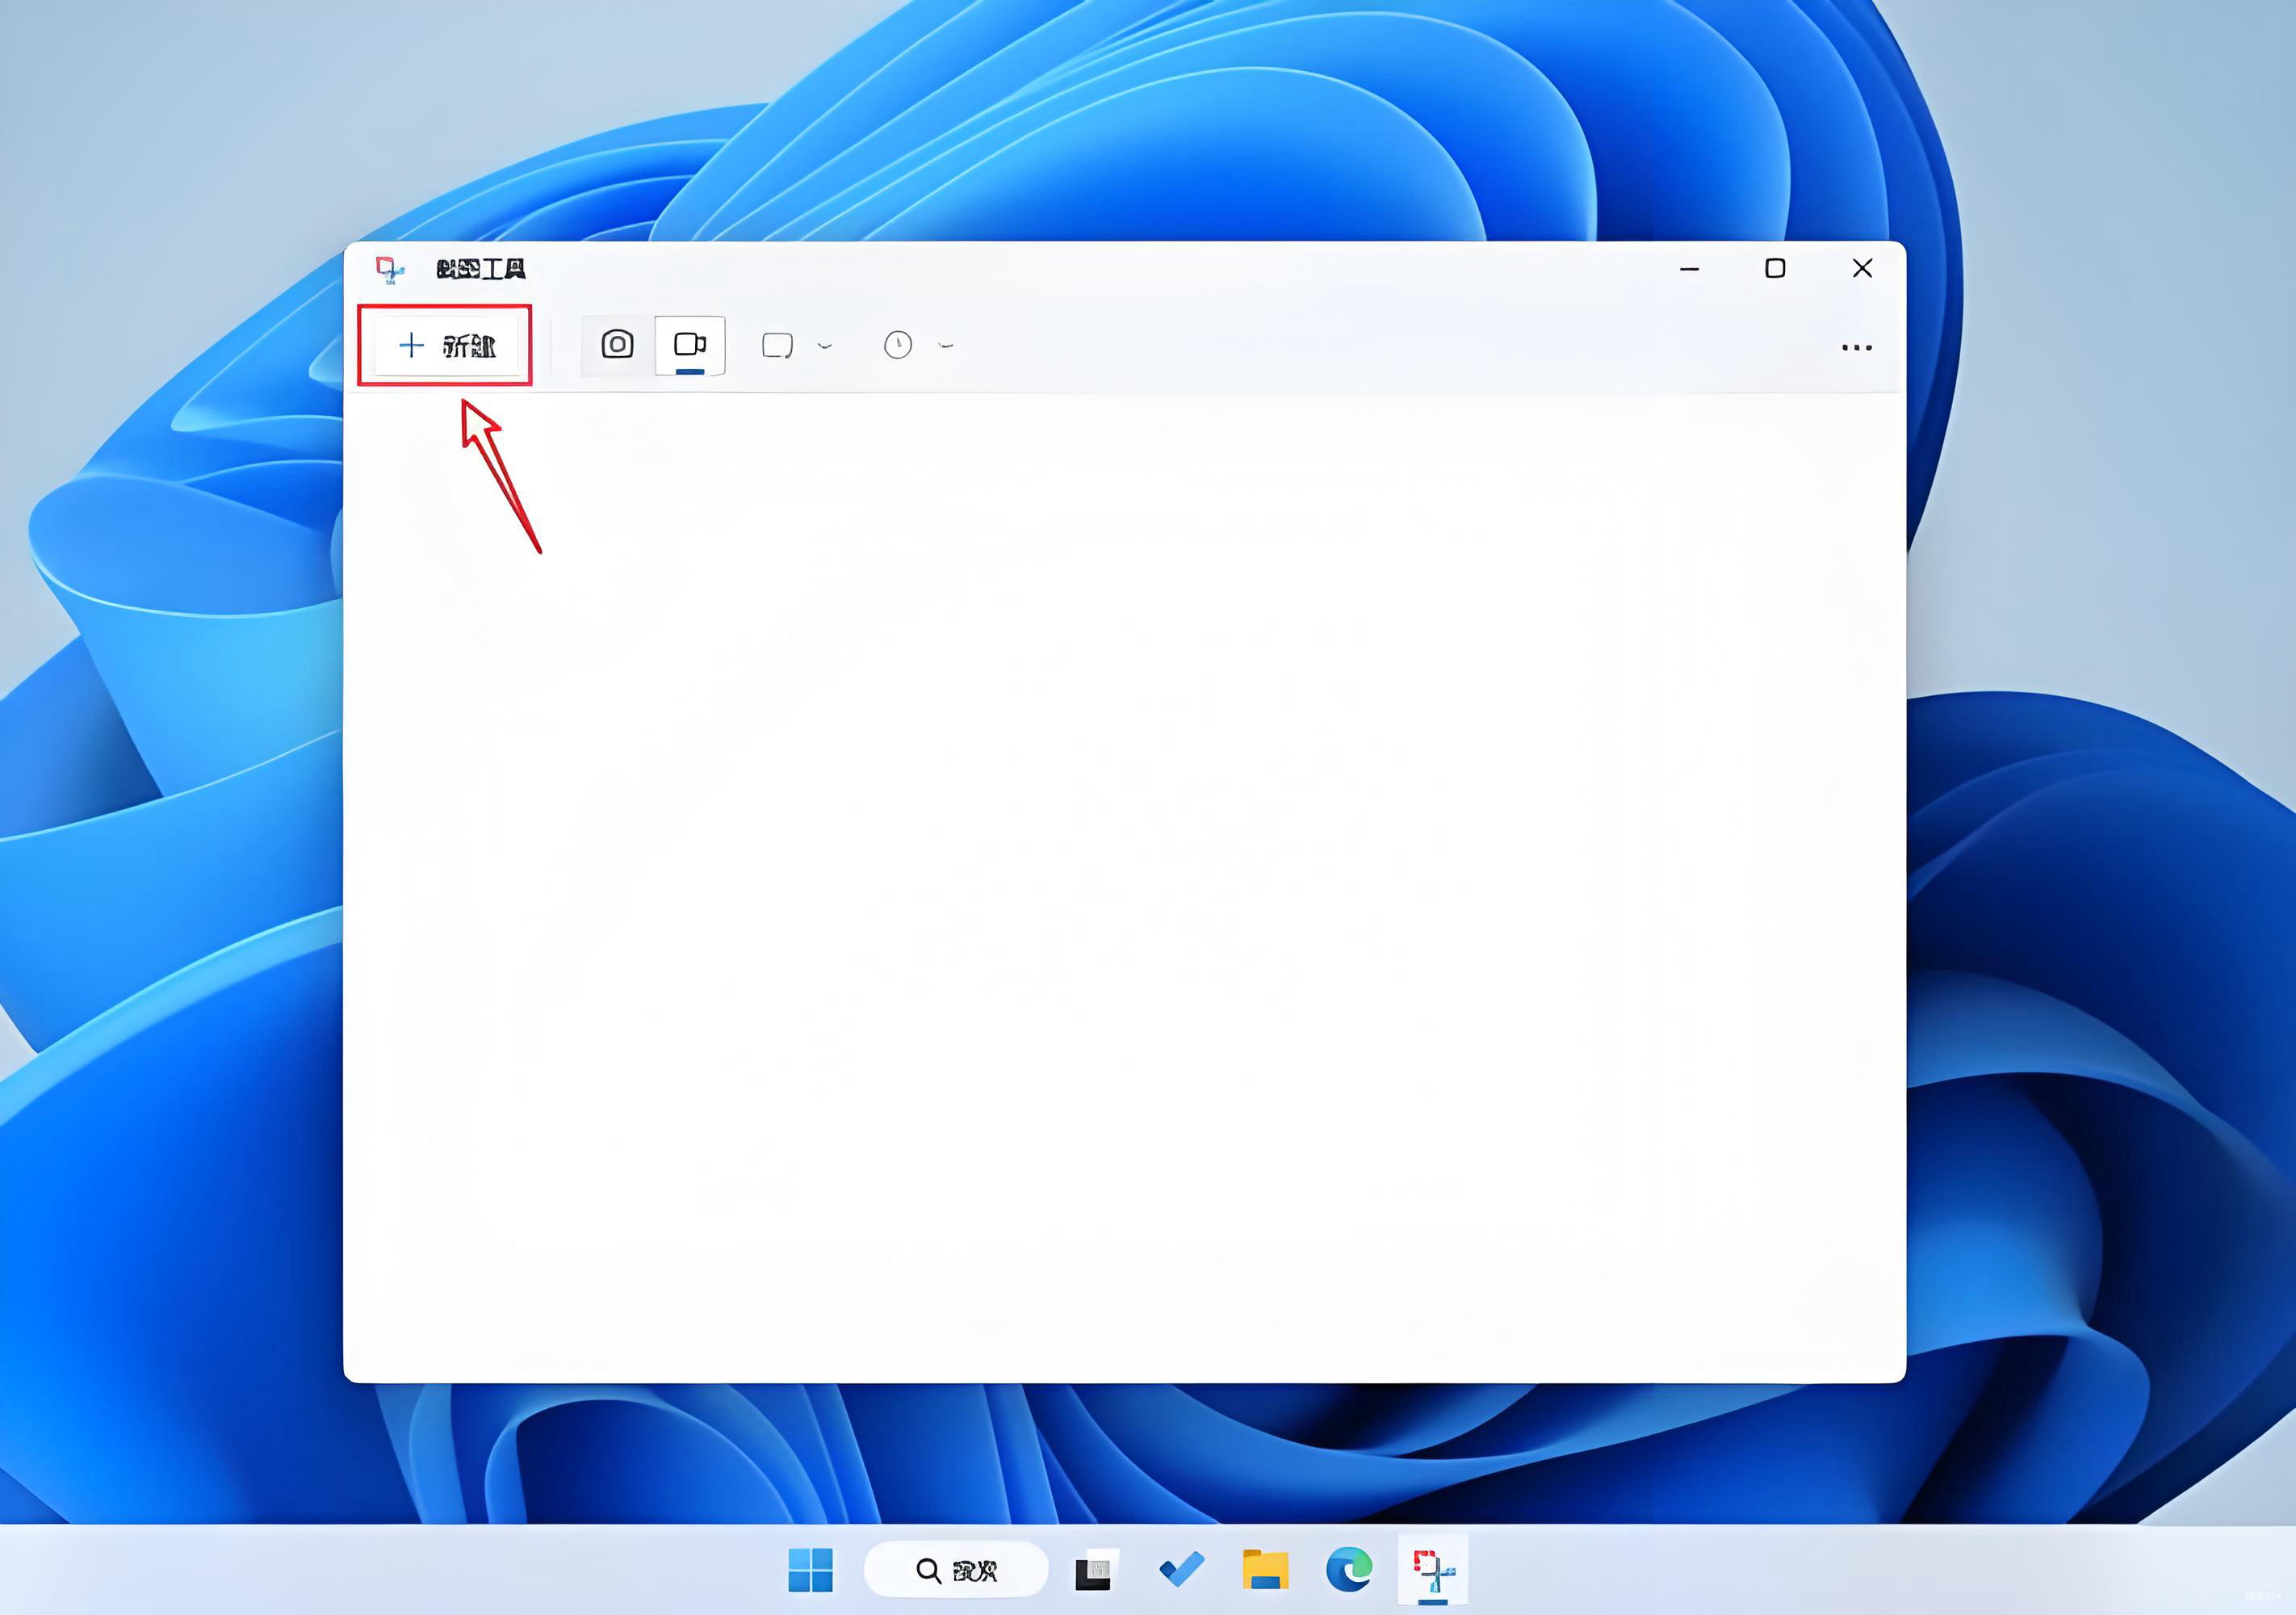Switch to video Record mode
Screen dimensions: 2296x1615
click(690, 345)
